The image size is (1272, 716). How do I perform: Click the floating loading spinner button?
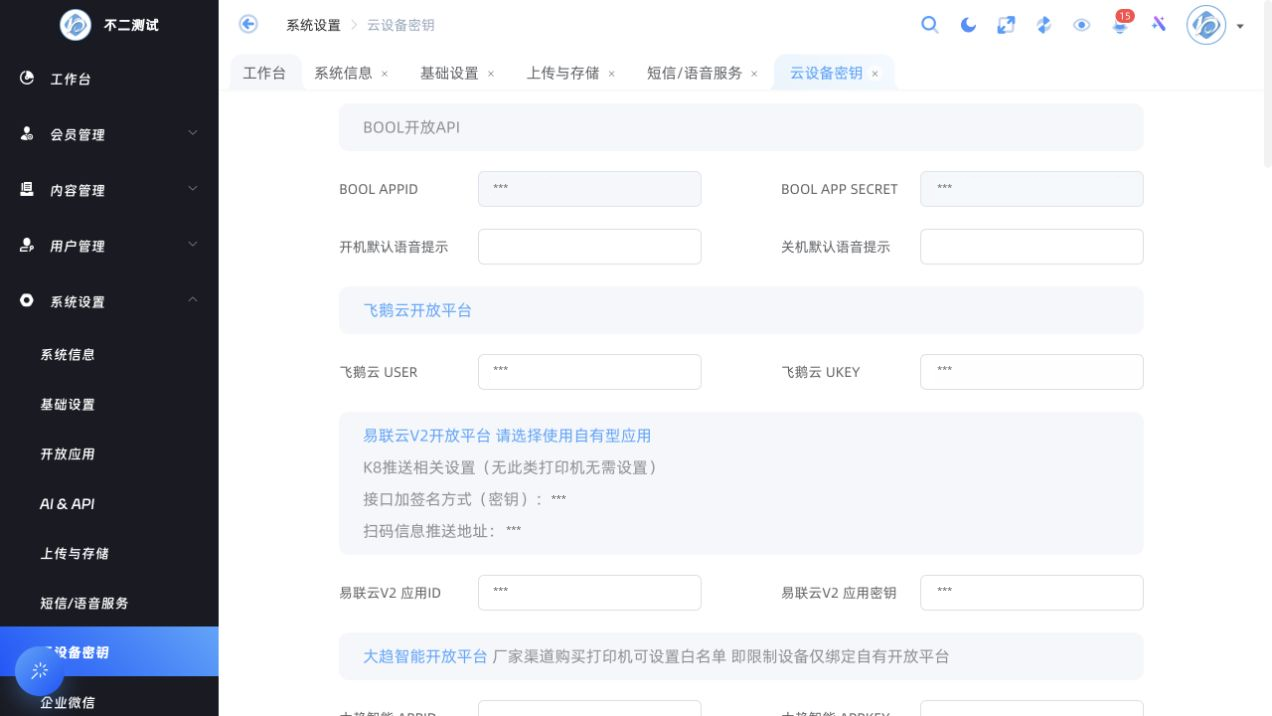[x=40, y=671]
